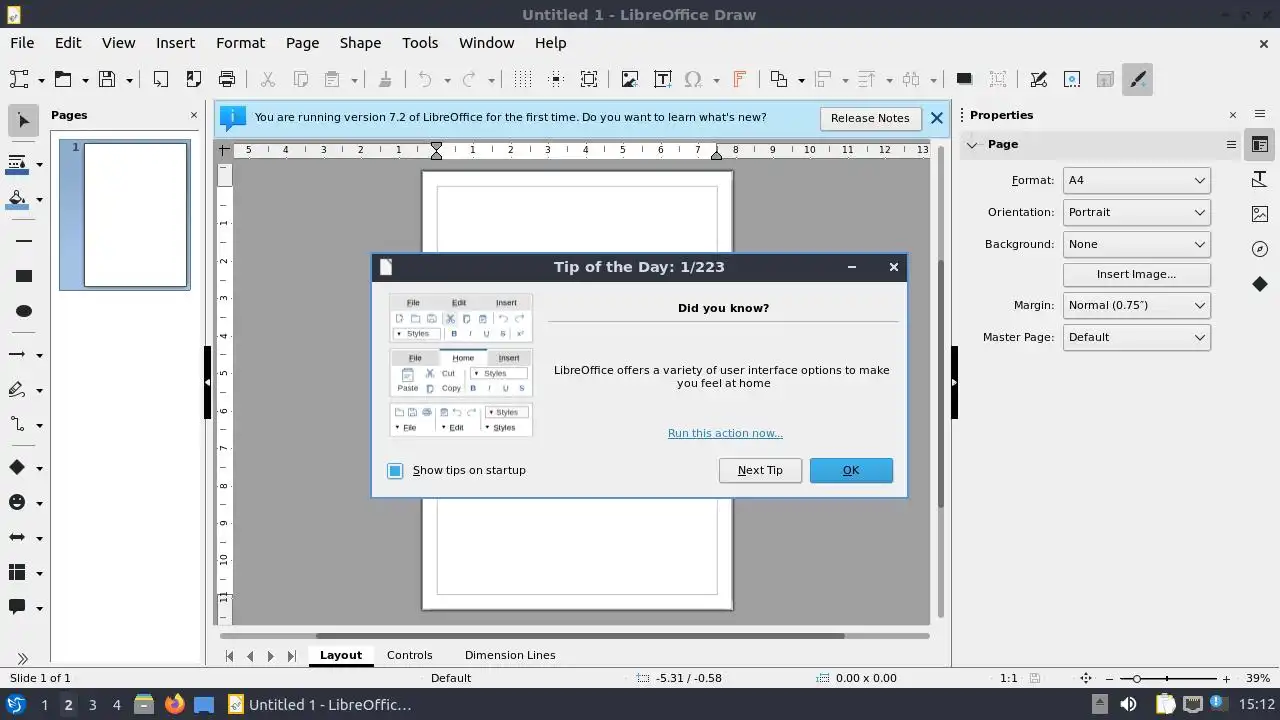Toggle the Display Grid toolbar button
Image resolution: width=1280 pixels, height=720 pixels.
523,80
